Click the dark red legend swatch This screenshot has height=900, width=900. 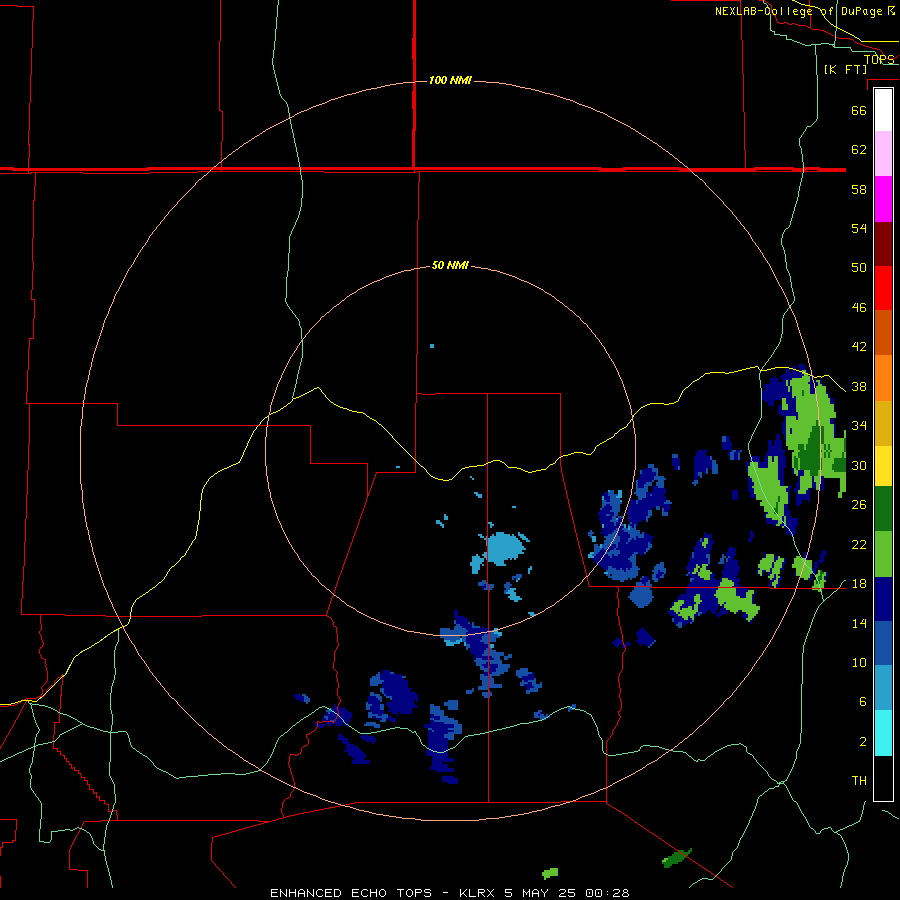[x=883, y=243]
